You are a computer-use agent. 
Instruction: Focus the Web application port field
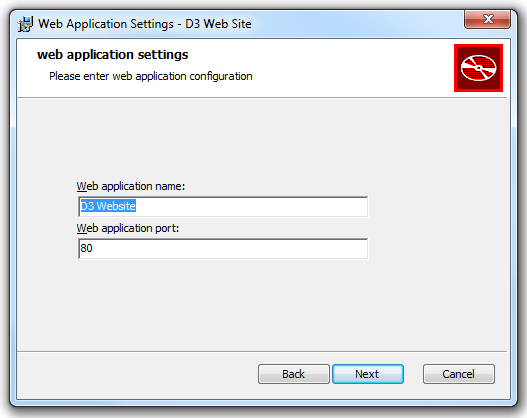tap(223, 249)
